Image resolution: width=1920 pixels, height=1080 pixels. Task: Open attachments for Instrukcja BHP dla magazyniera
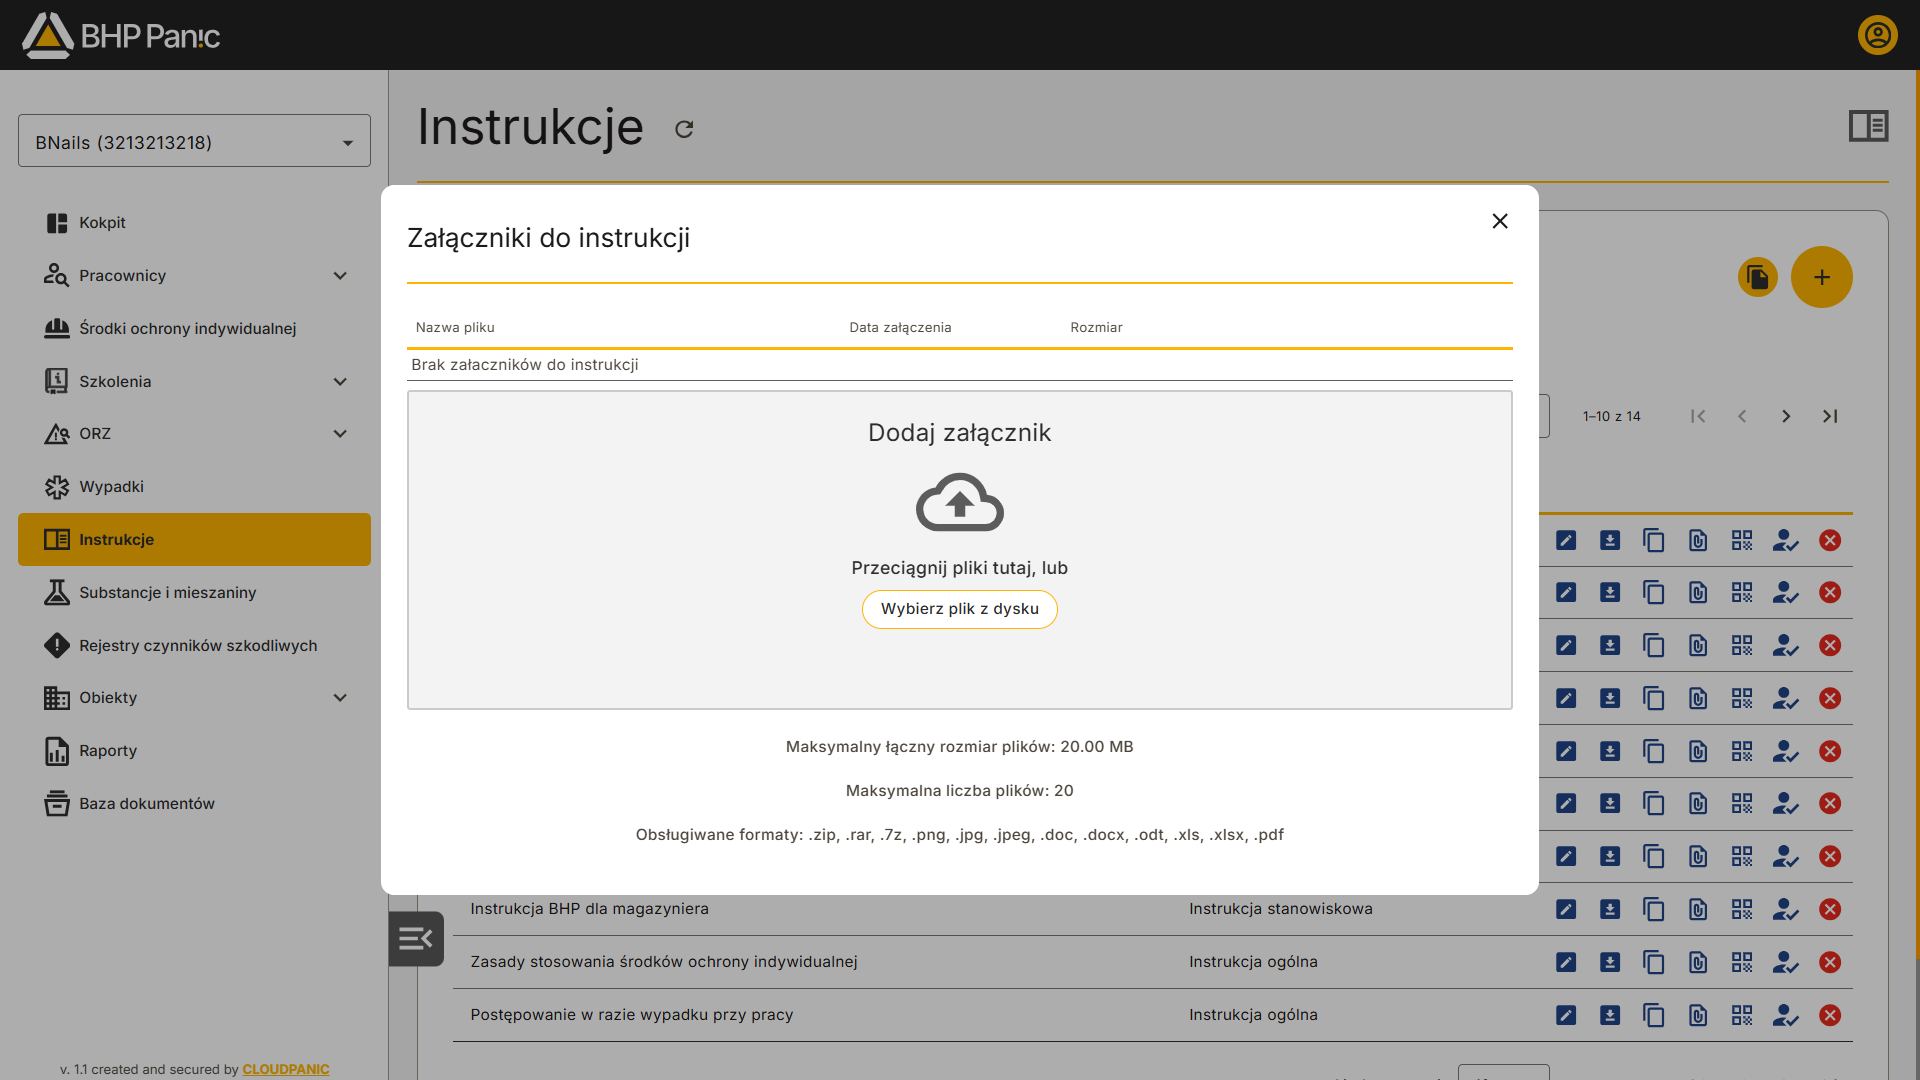pos(1698,909)
